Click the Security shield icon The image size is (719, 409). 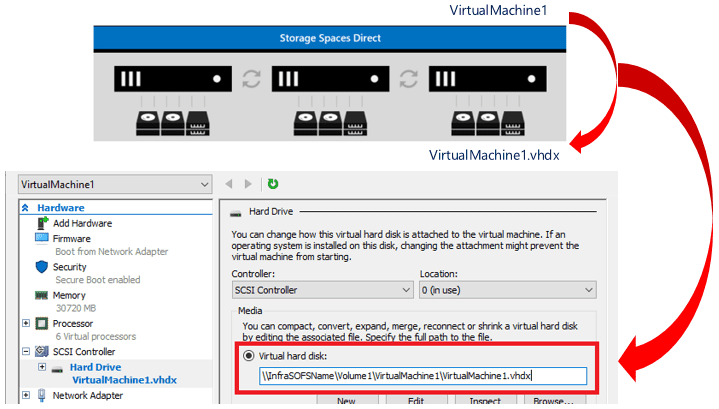point(42,267)
